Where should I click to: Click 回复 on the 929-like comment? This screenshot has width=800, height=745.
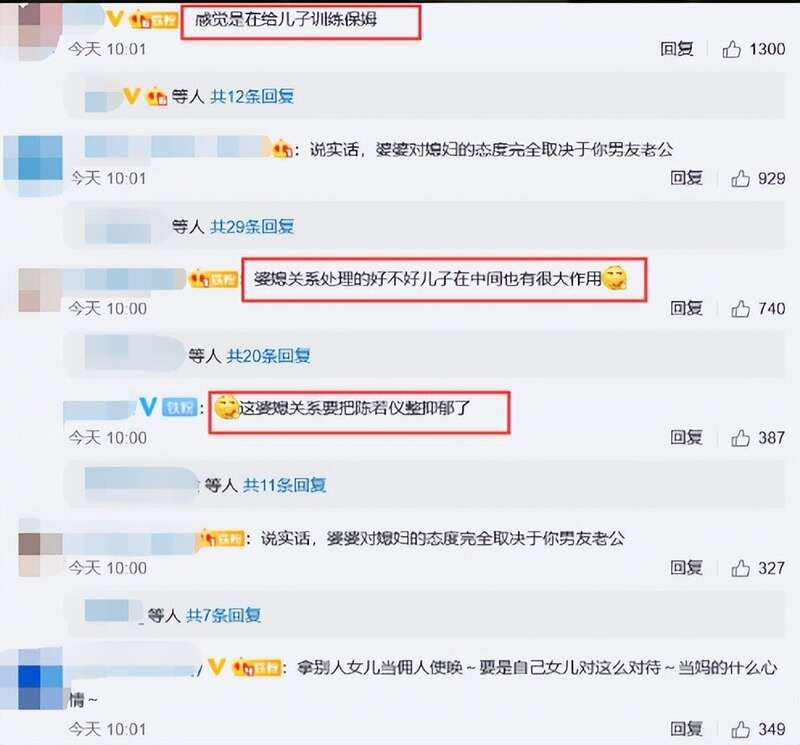pos(686,178)
